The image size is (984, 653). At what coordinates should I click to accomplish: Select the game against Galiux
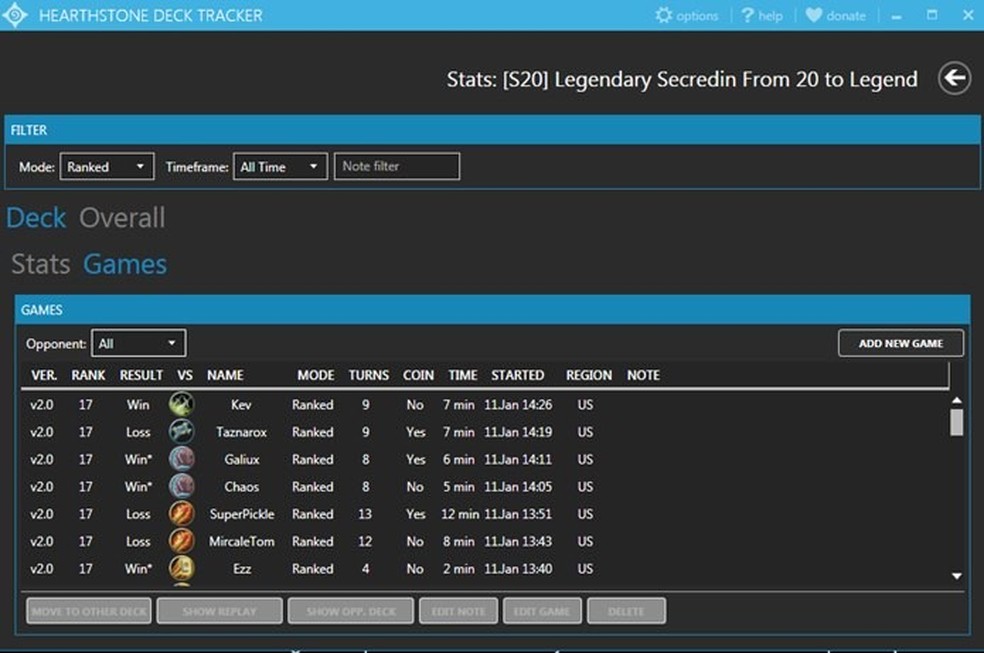point(484,459)
